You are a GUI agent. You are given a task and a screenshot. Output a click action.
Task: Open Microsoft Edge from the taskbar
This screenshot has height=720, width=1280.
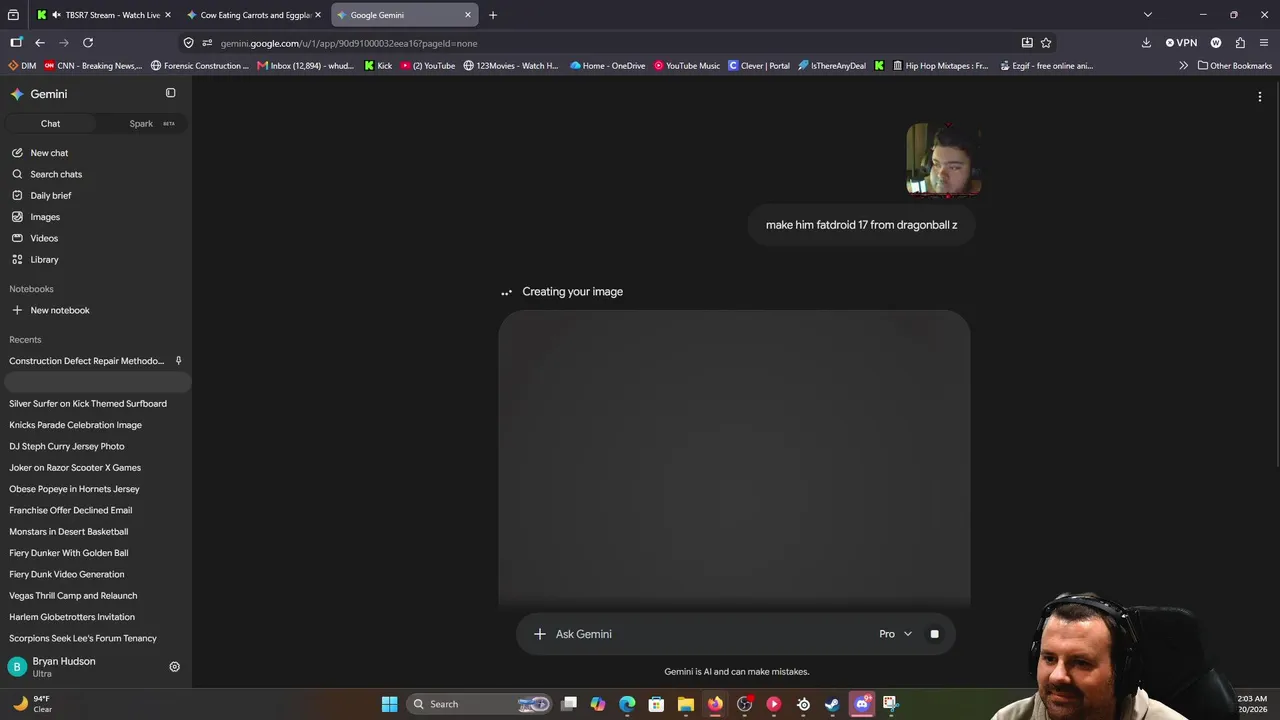[627, 704]
